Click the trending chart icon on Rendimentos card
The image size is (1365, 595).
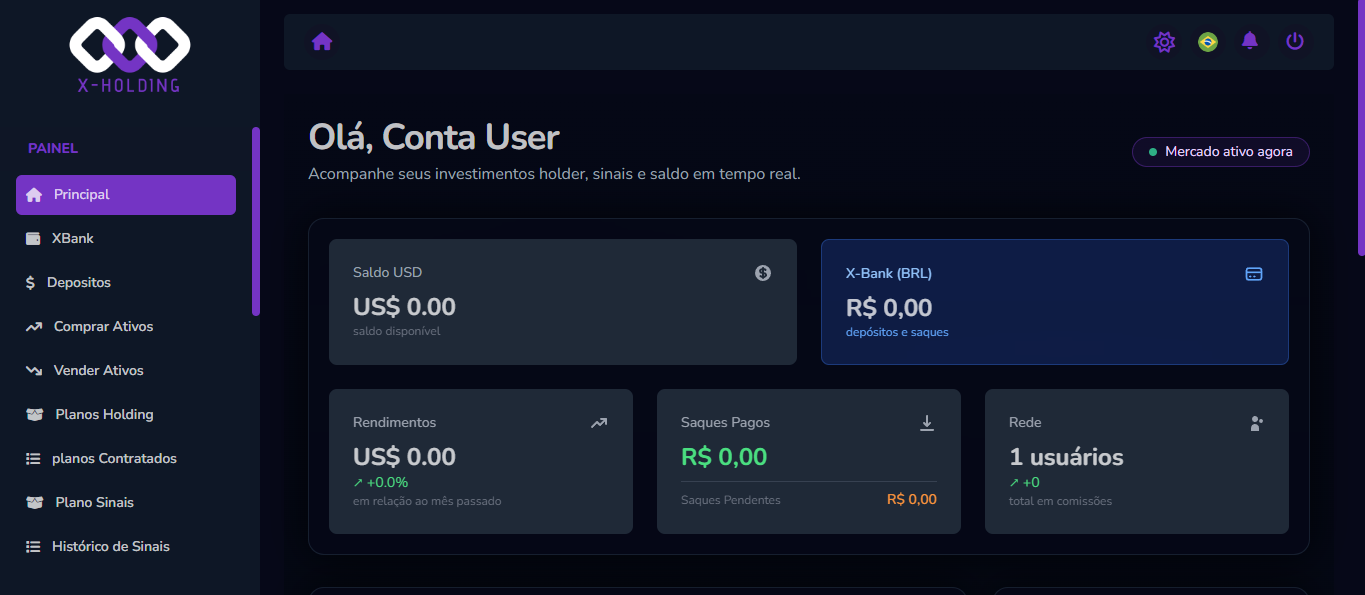point(598,422)
